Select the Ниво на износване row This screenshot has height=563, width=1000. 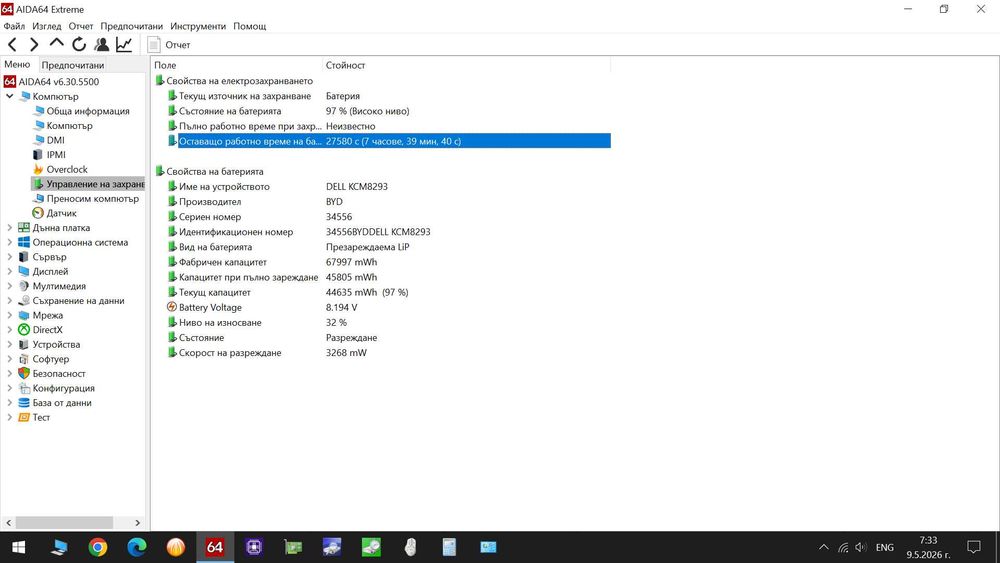(x=388, y=323)
